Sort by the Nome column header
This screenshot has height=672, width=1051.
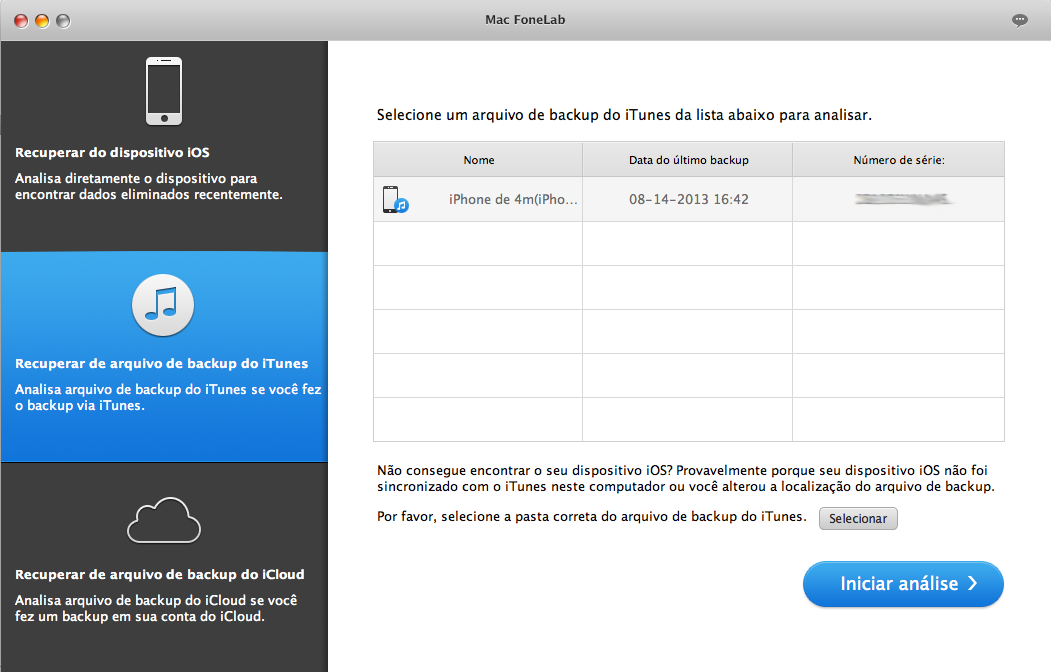pos(478,159)
